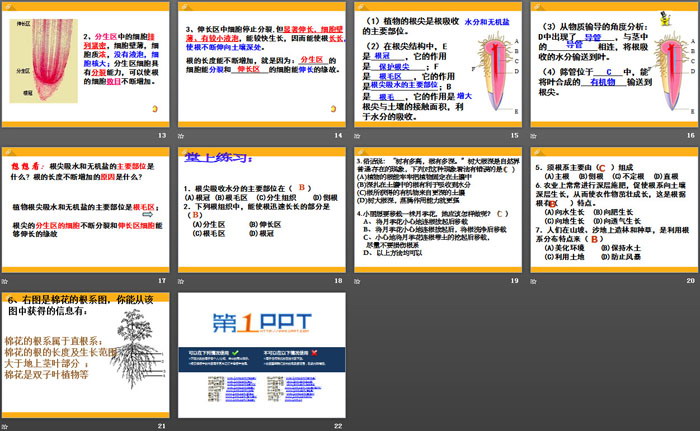700x431 pixels.
Task: Select slide 15 thumbnail with root diagram questions
Action: point(438,65)
